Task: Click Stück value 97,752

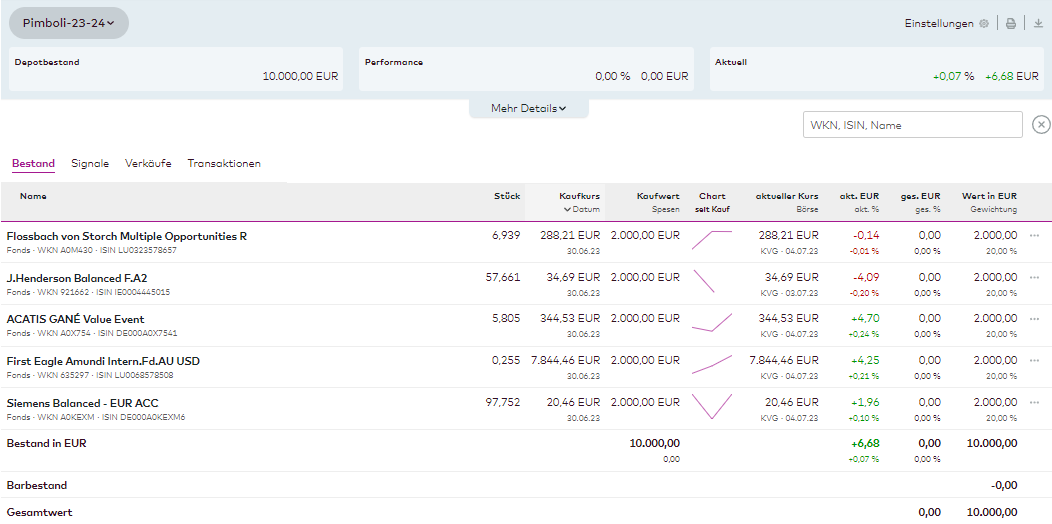Action: [x=503, y=403]
